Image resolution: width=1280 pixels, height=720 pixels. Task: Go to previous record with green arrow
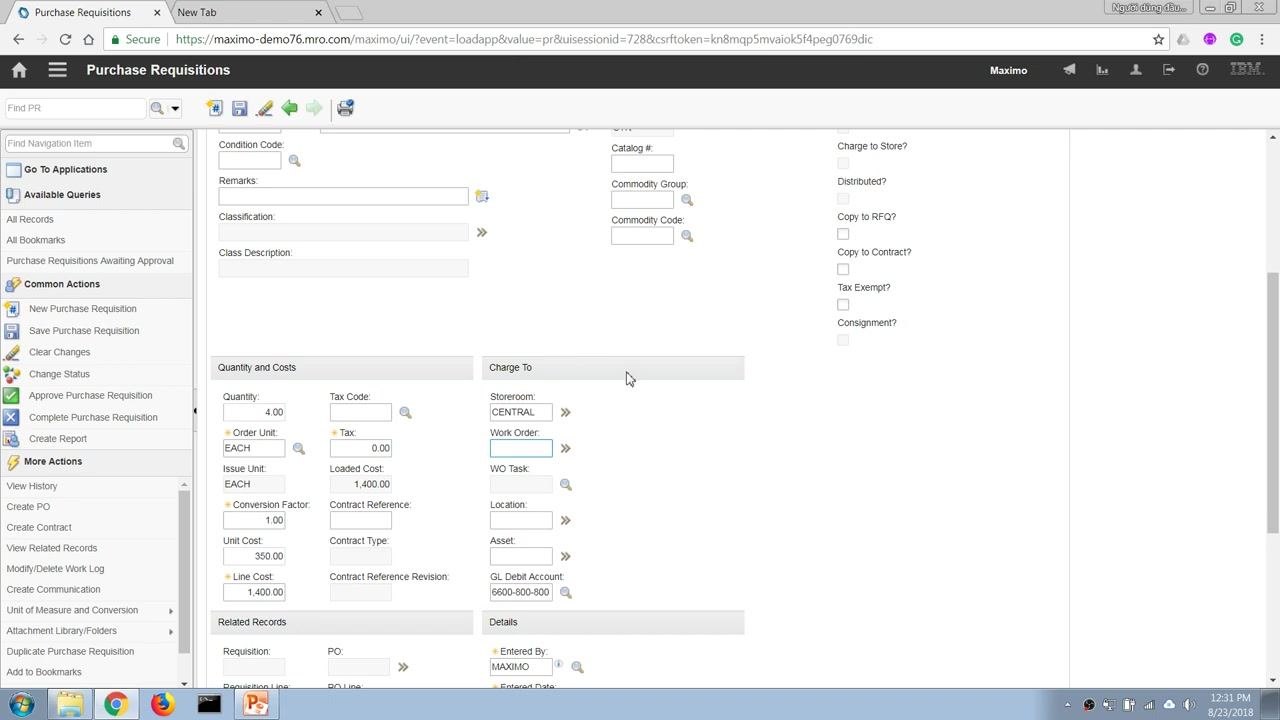tap(289, 108)
